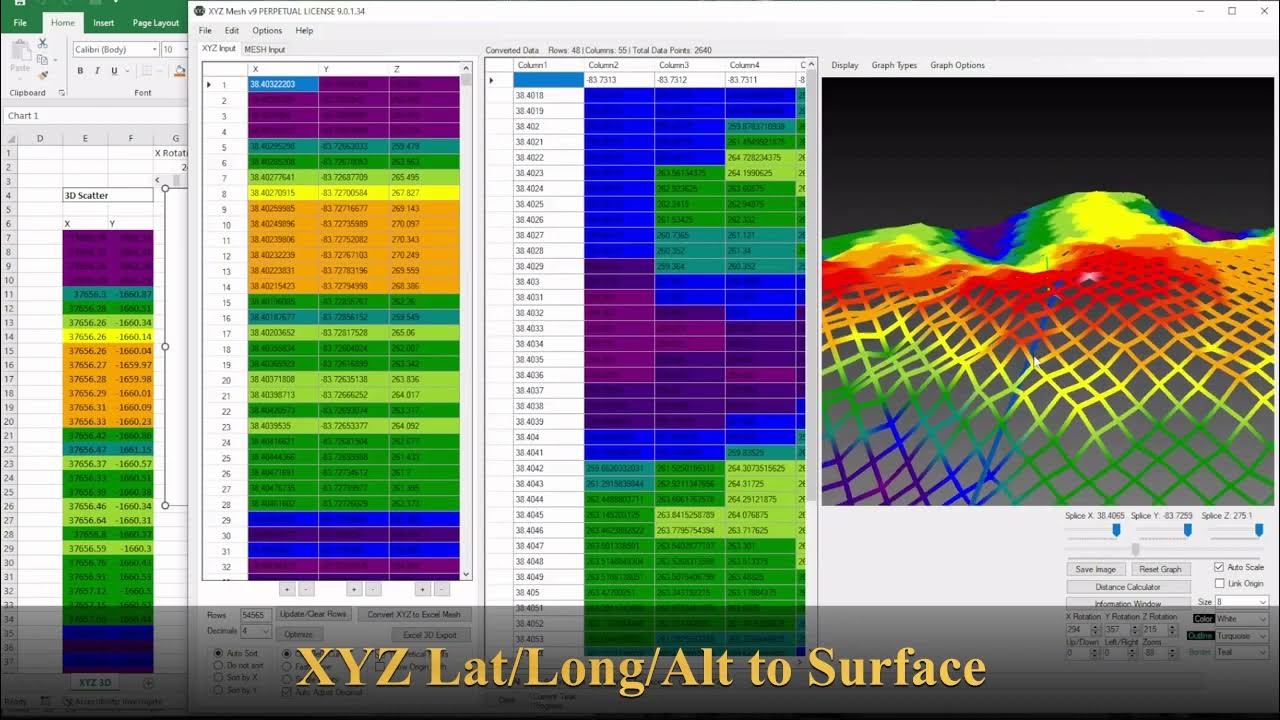The height and width of the screenshot is (720, 1280).
Task: Click the Borders icon in Excel ribbon
Action: 147,71
